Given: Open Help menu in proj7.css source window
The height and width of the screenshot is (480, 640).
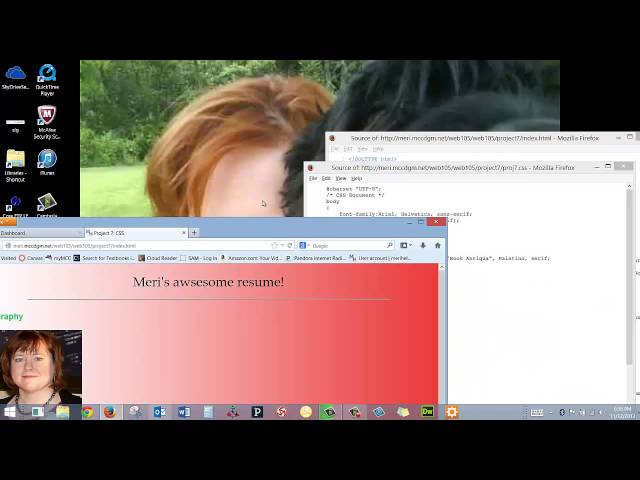Looking at the screenshot, I should coord(356,178).
